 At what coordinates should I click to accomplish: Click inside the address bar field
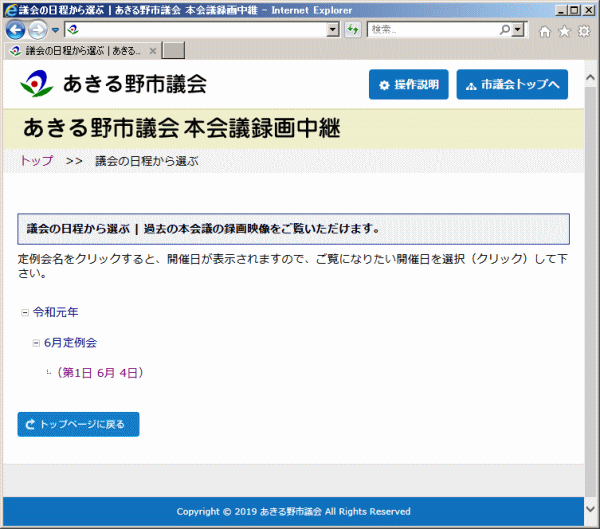pyautogui.click(x=196, y=29)
